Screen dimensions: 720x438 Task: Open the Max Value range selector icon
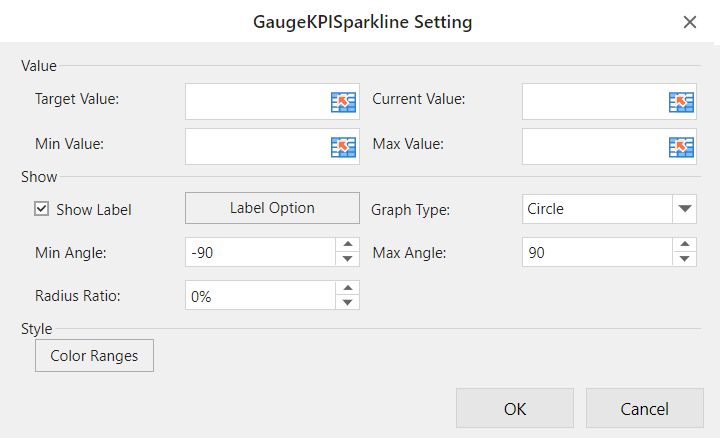(x=680, y=147)
